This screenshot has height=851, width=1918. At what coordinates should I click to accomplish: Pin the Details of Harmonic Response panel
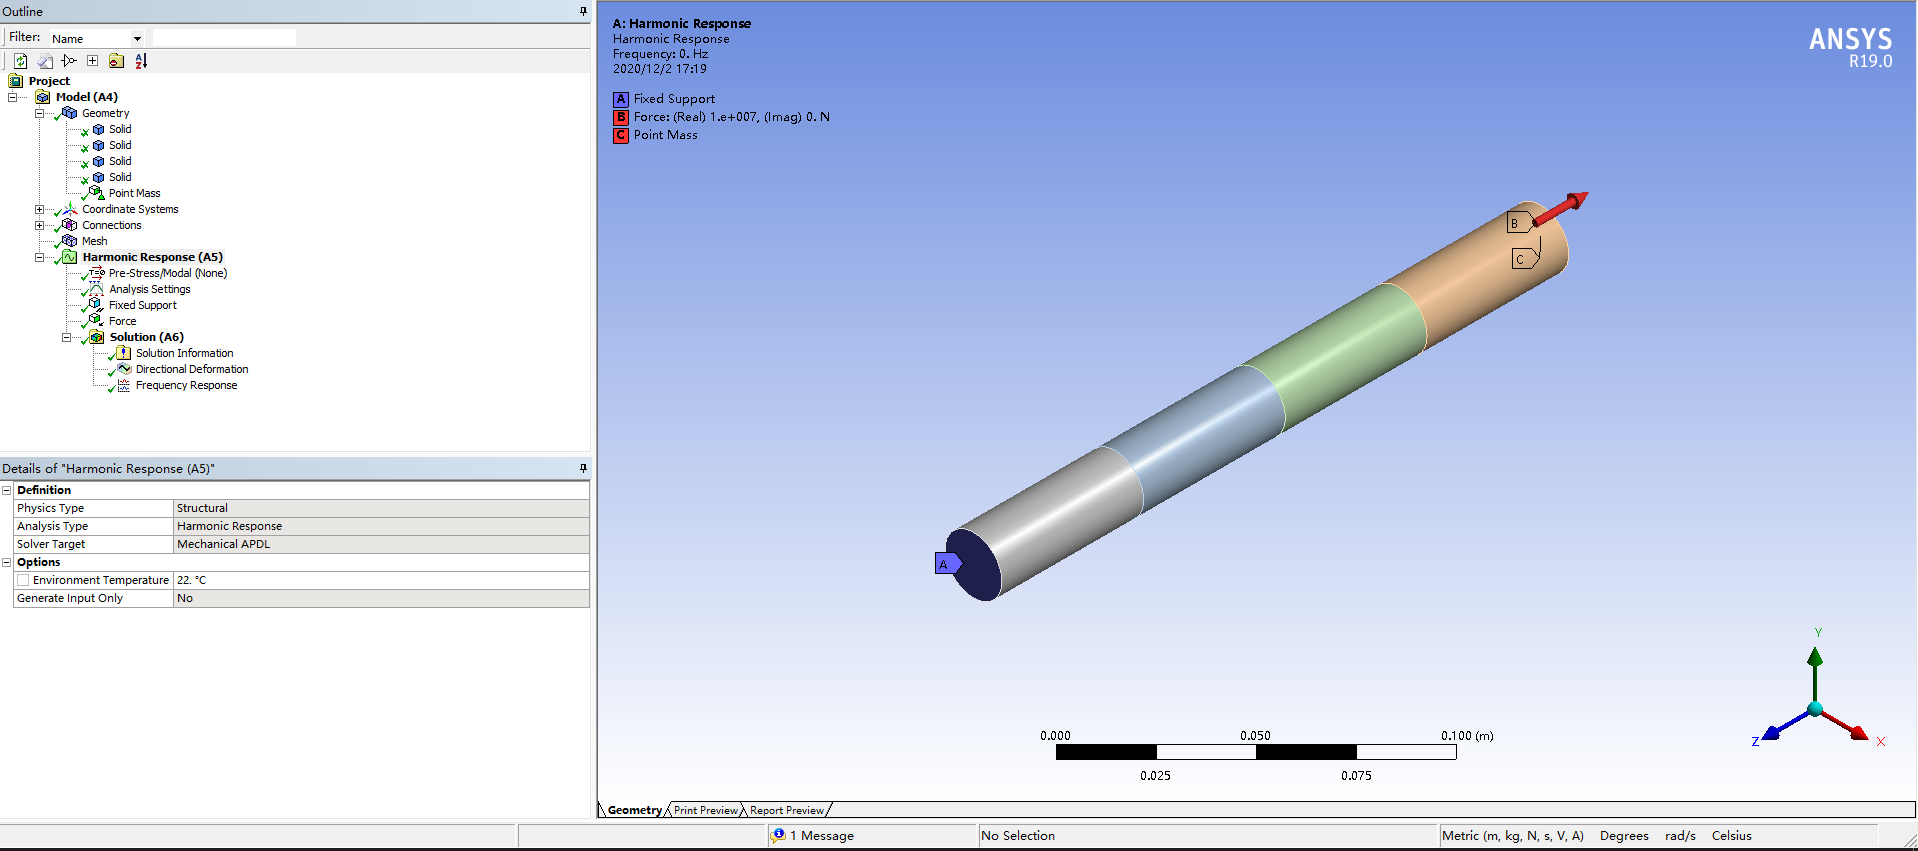(583, 468)
